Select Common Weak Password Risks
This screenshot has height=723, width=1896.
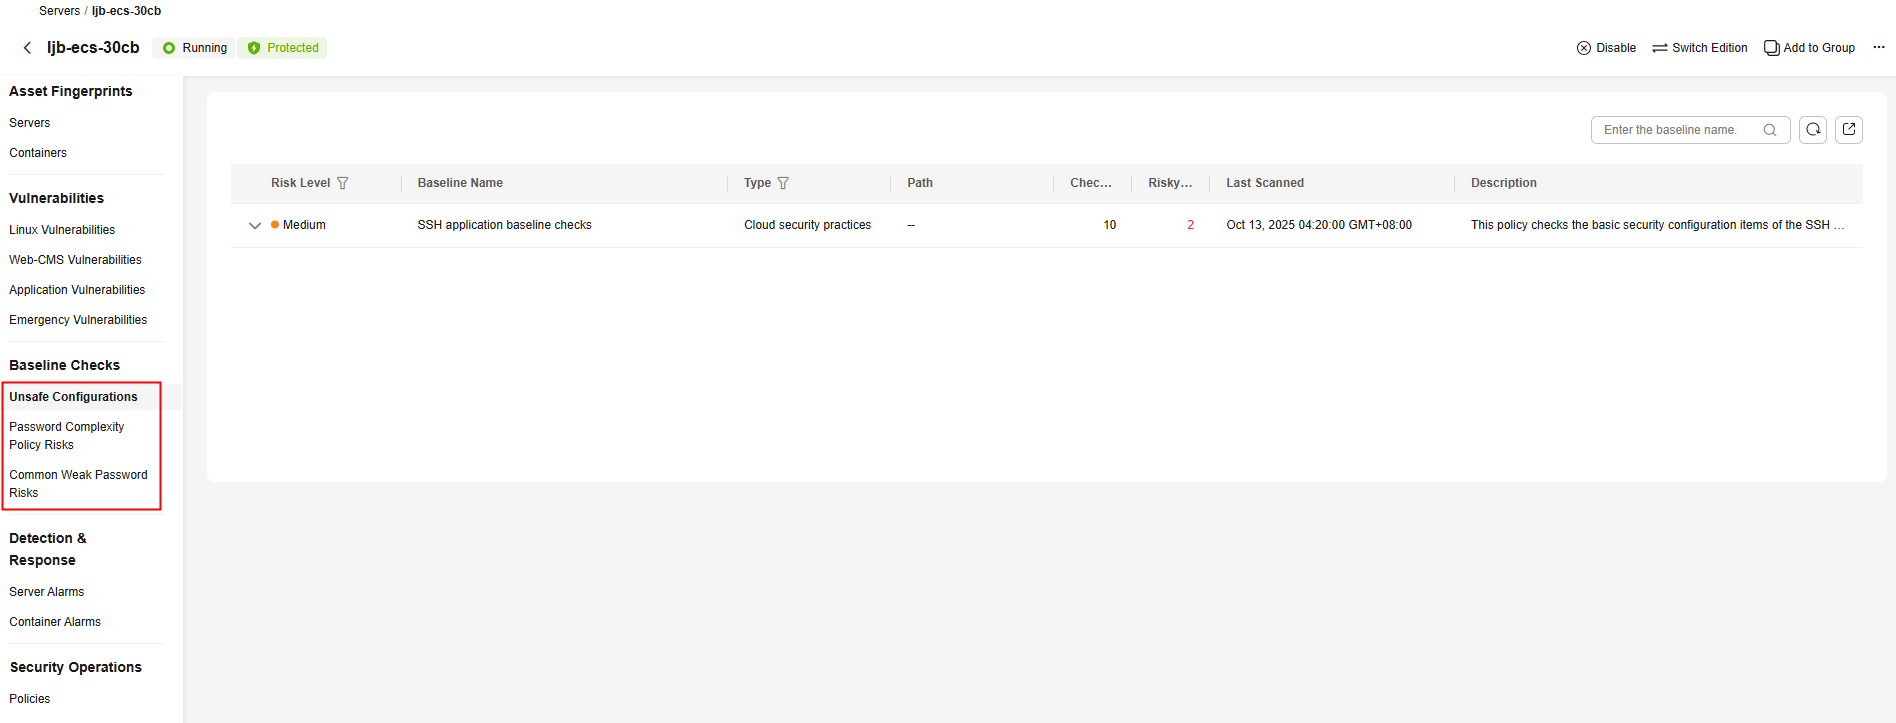78,484
